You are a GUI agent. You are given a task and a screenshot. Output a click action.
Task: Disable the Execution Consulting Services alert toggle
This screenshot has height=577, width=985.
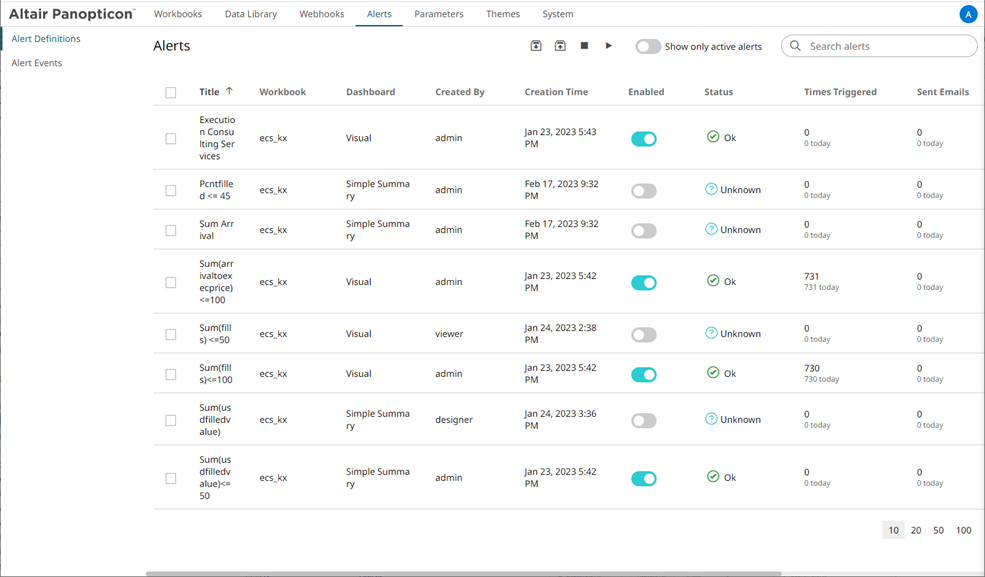click(644, 139)
